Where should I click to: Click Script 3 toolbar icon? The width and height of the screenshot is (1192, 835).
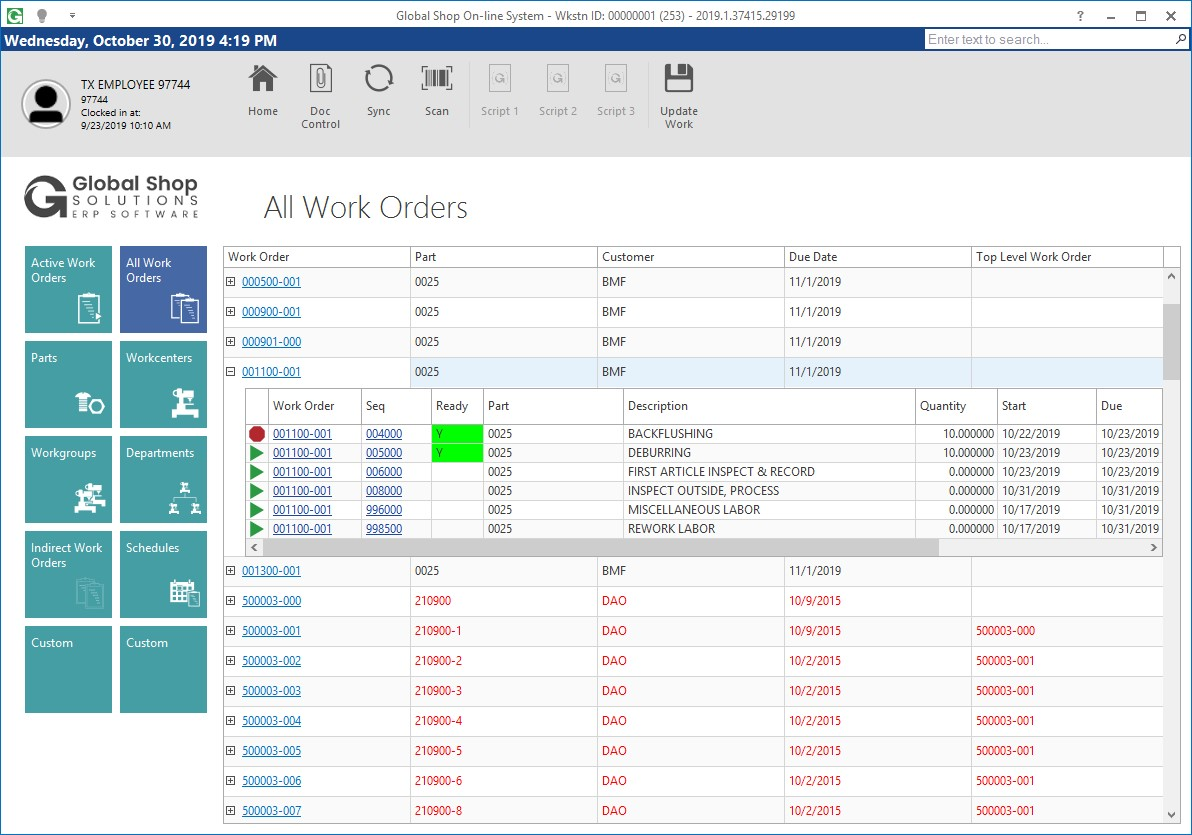tap(616, 79)
